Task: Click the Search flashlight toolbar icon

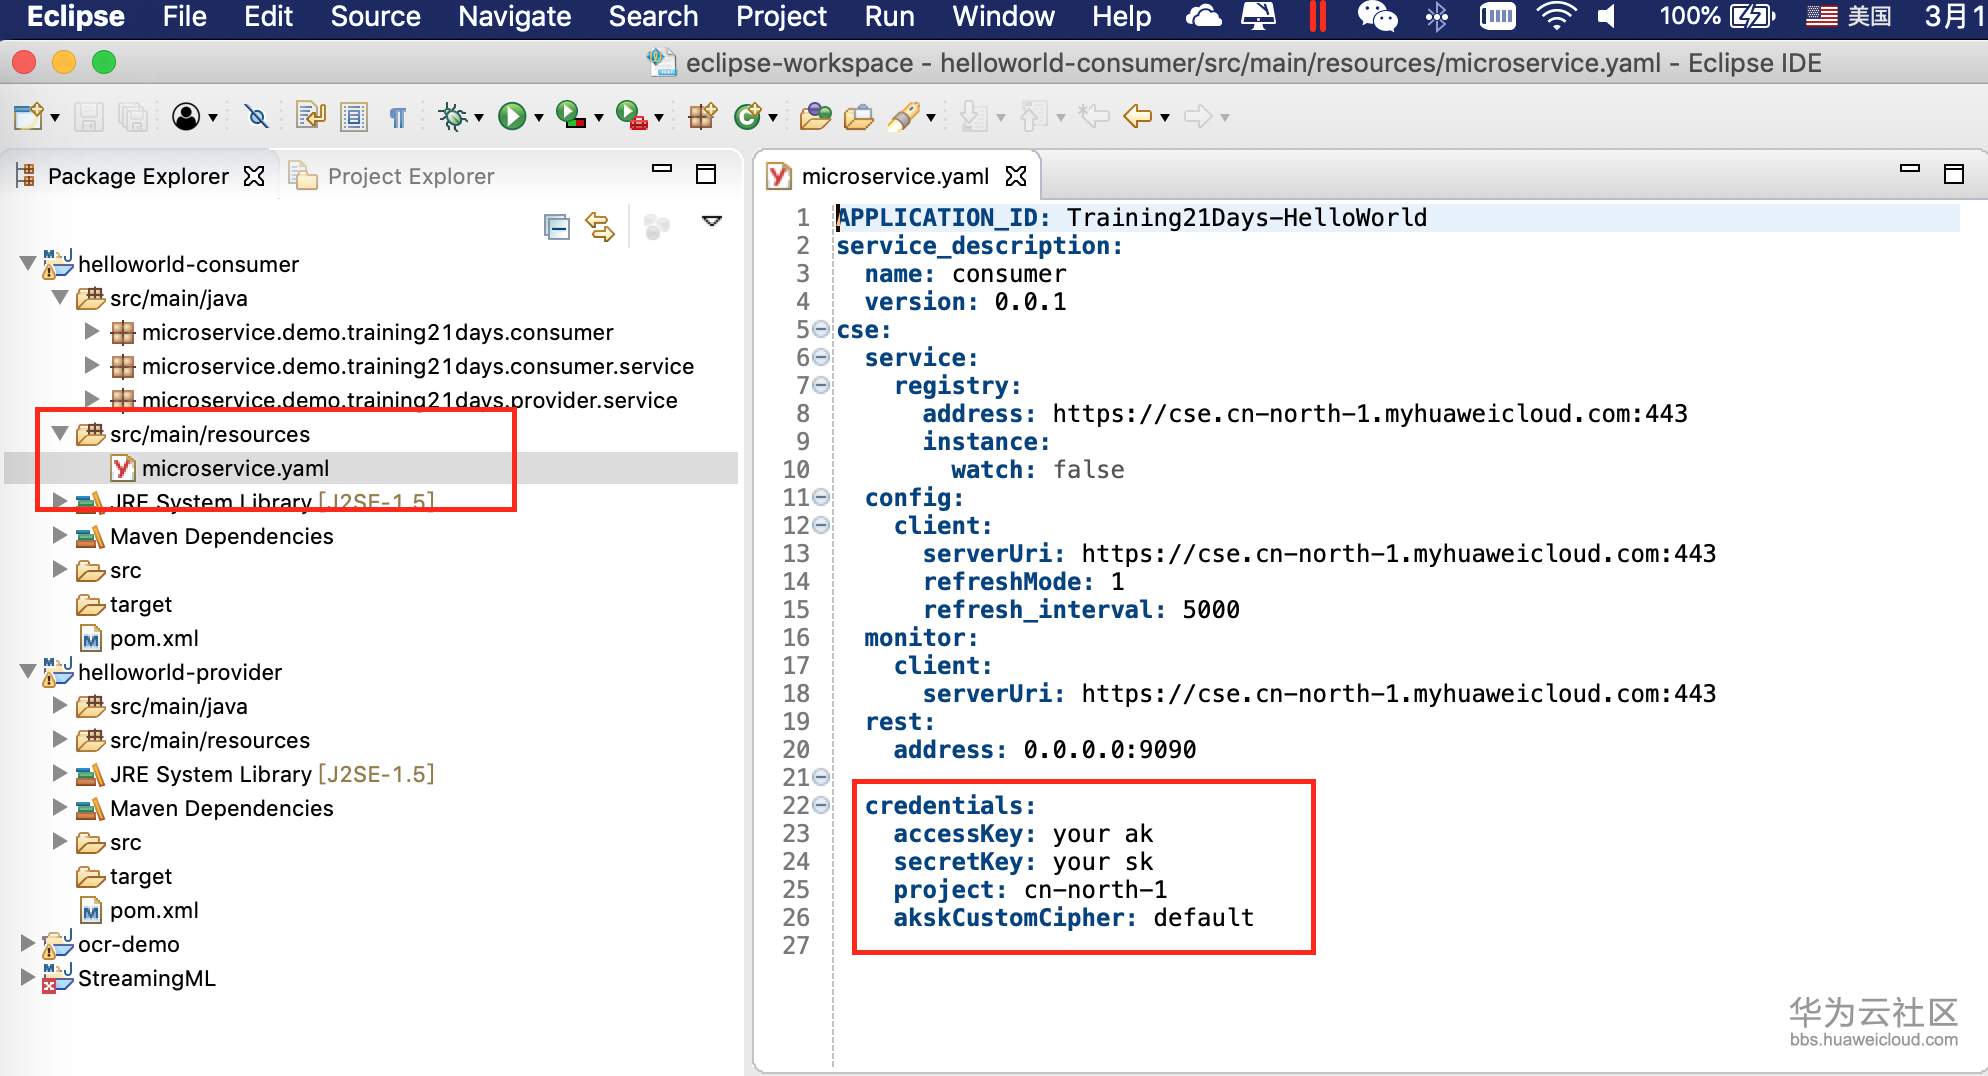Action: coord(904,117)
